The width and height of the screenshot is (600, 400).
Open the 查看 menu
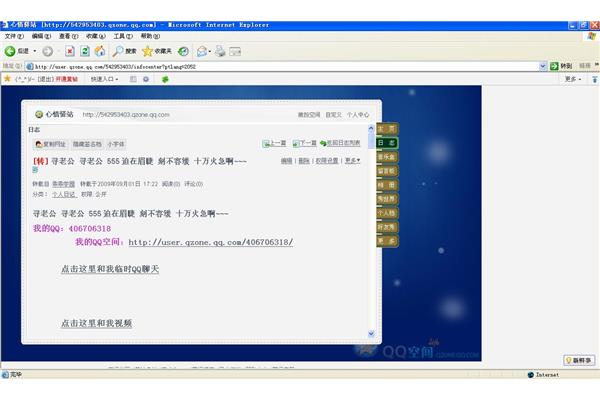tap(68, 36)
